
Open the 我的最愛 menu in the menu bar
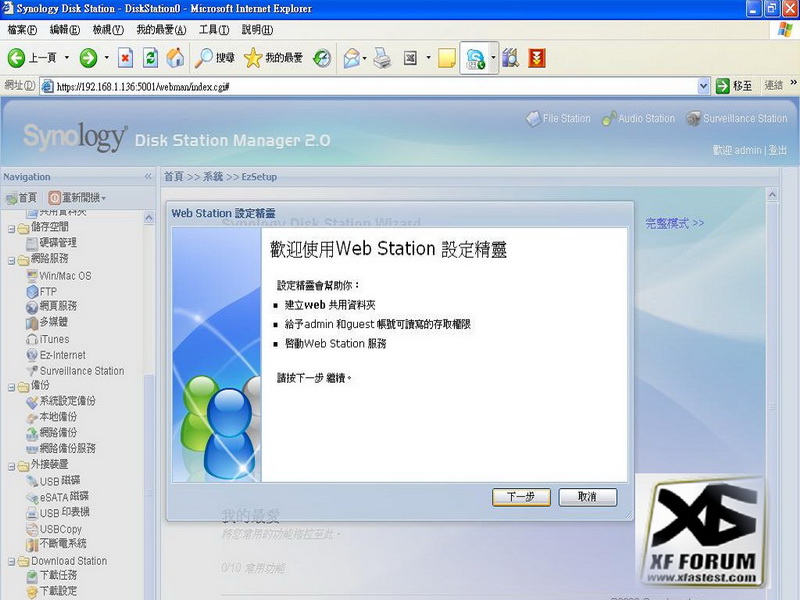(x=161, y=30)
